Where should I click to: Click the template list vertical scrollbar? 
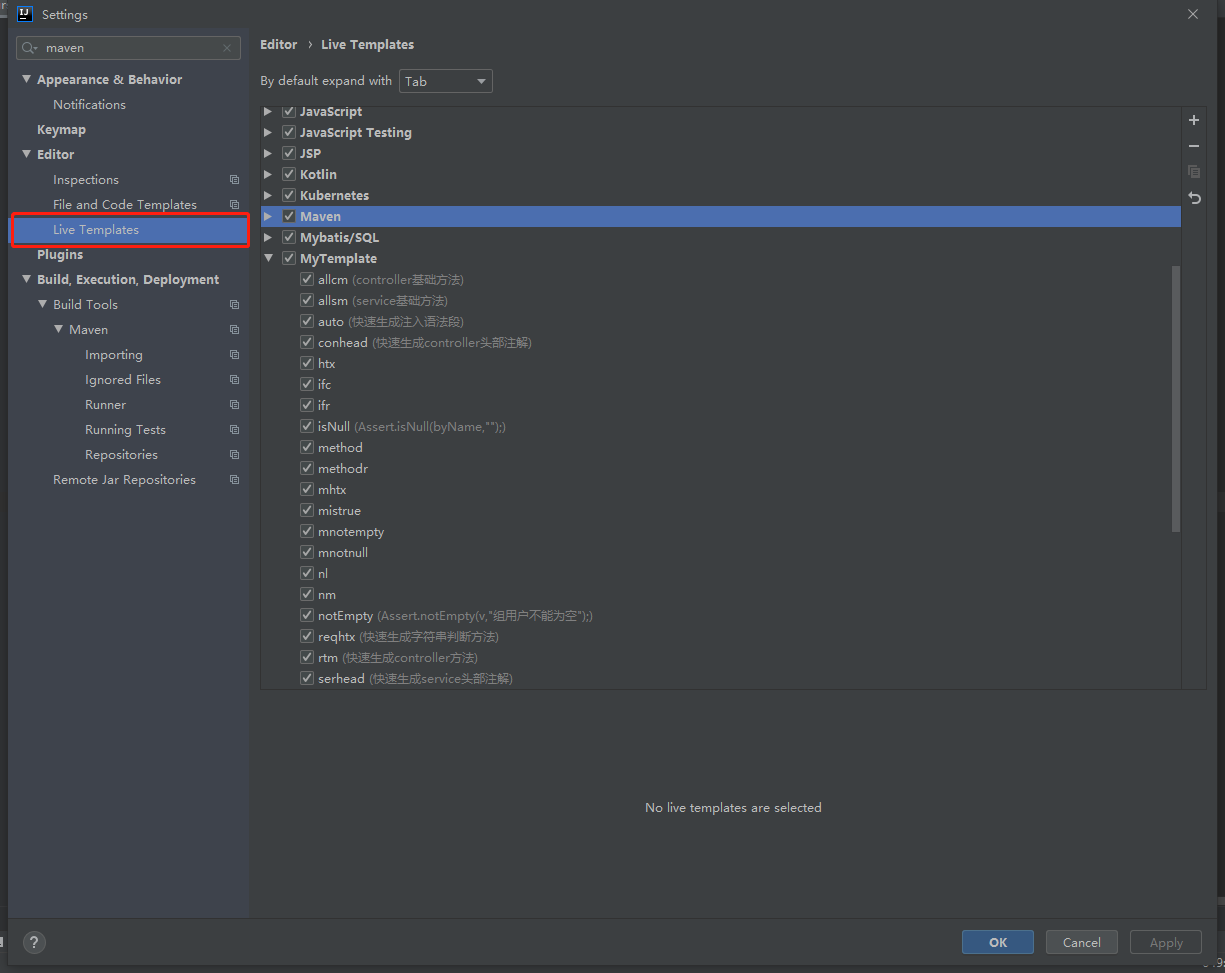point(1175,398)
